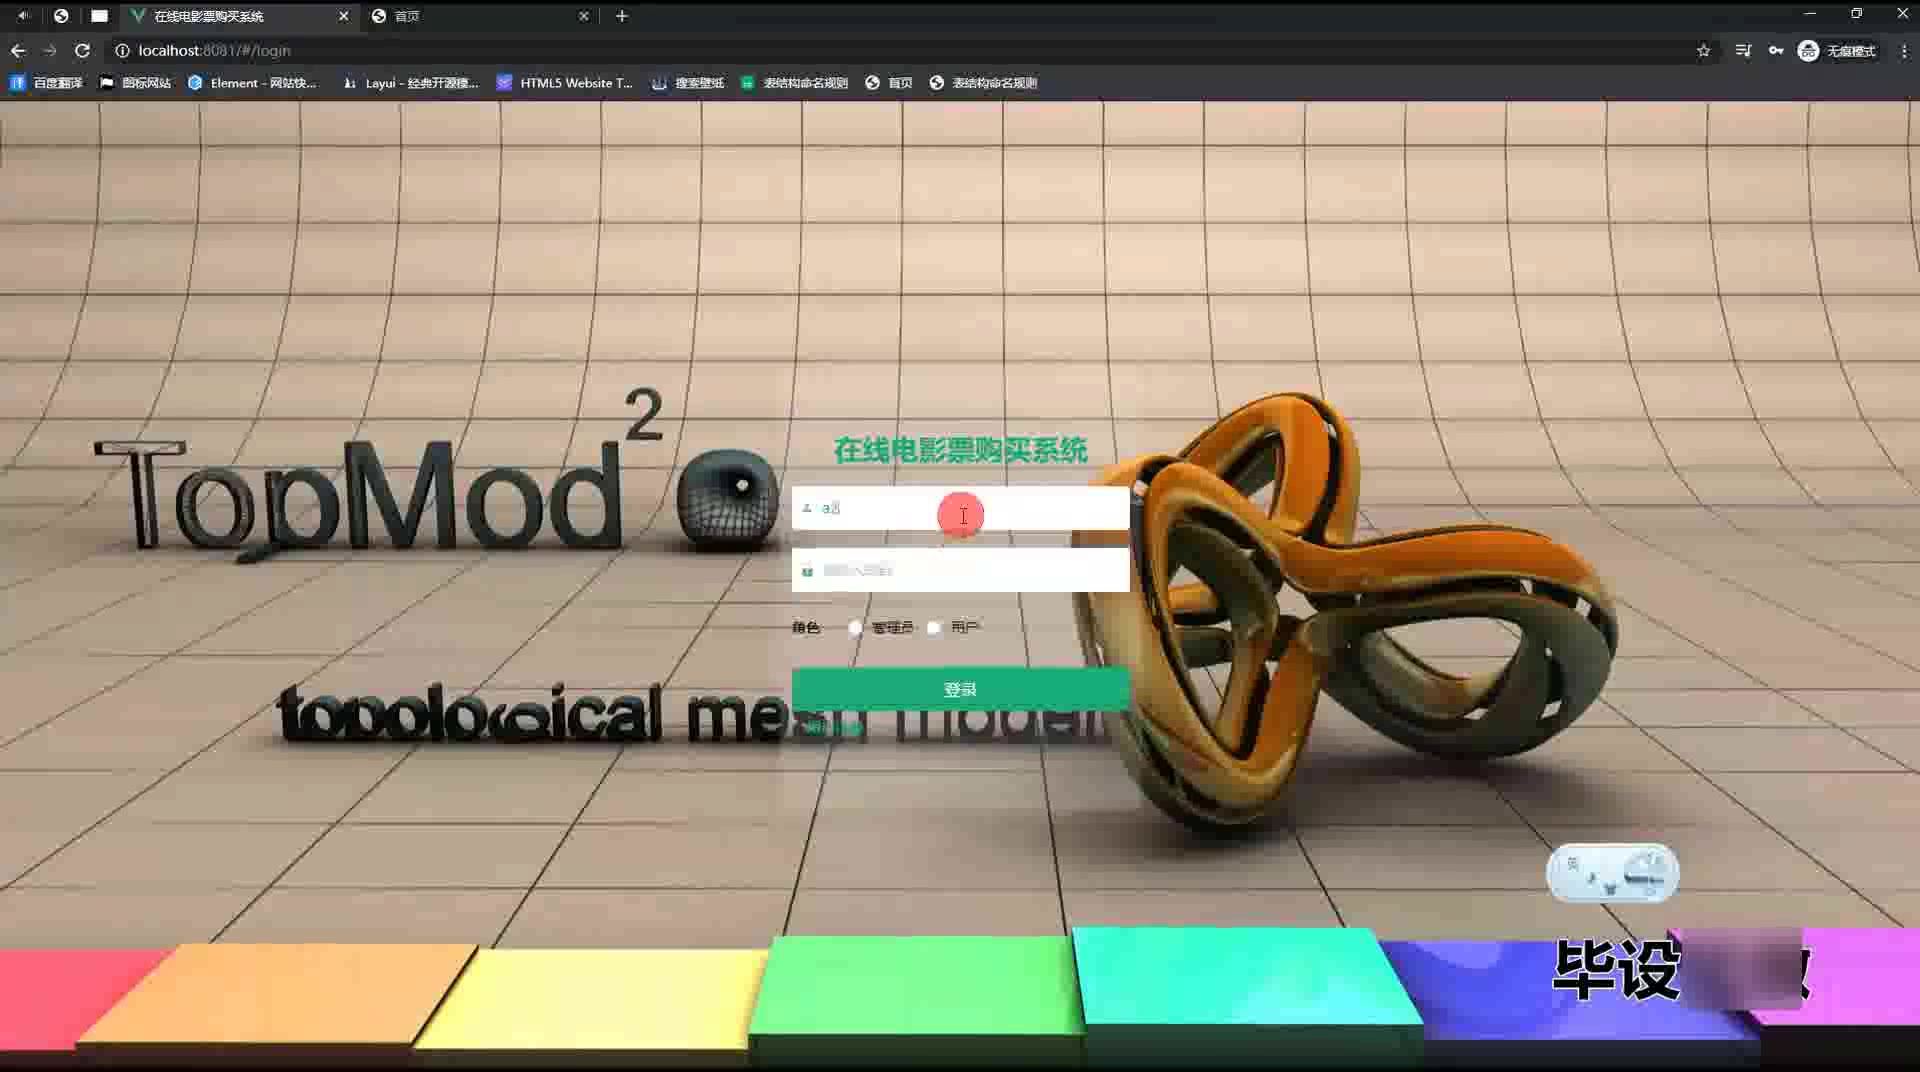Image resolution: width=1920 pixels, height=1072 pixels.
Task: Open the first 表结构命名规则 bookmark with green icon
Action: pyautogui.click(x=794, y=83)
